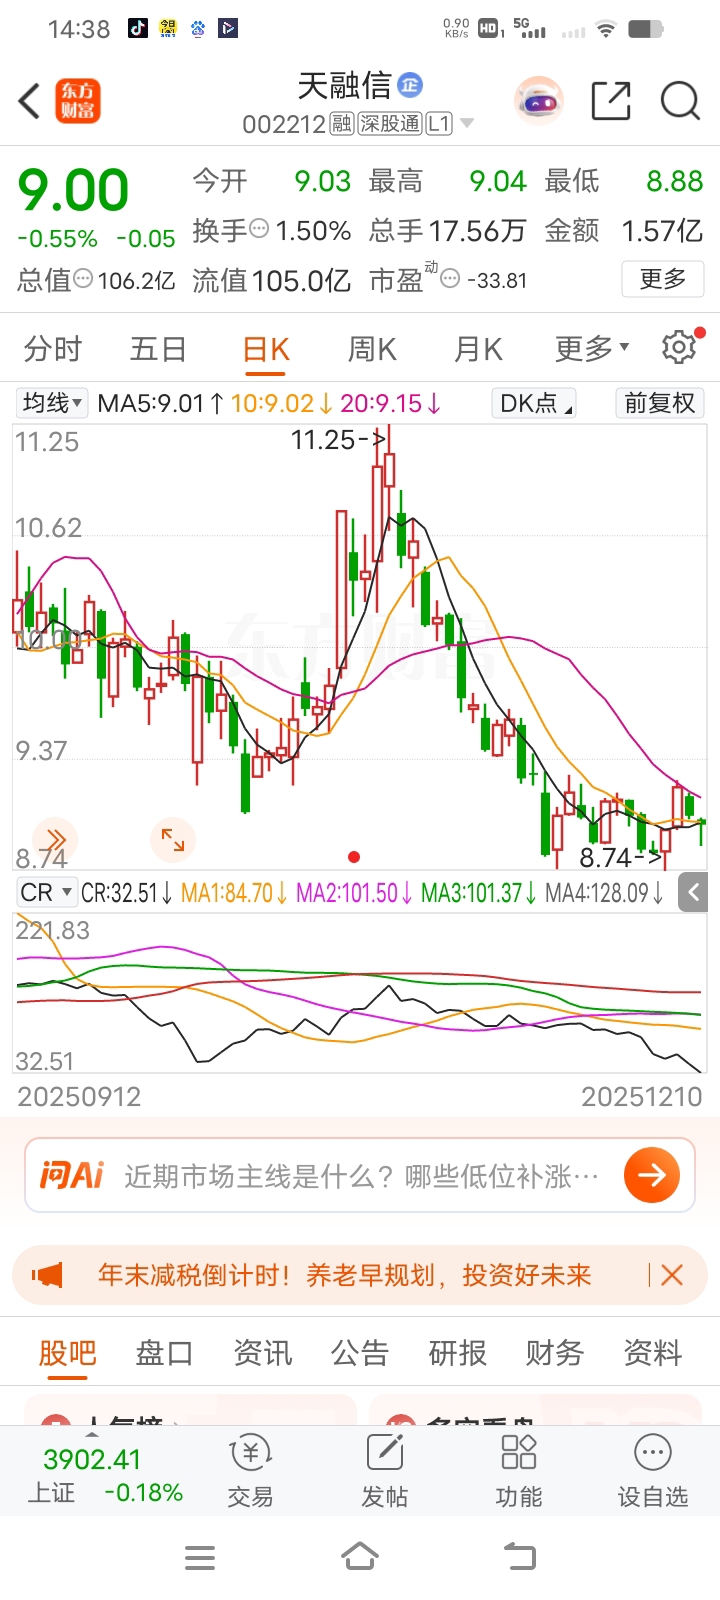720x1600 pixels.
Task: Switch to 分时 chart tab
Action: coord(53,348)
